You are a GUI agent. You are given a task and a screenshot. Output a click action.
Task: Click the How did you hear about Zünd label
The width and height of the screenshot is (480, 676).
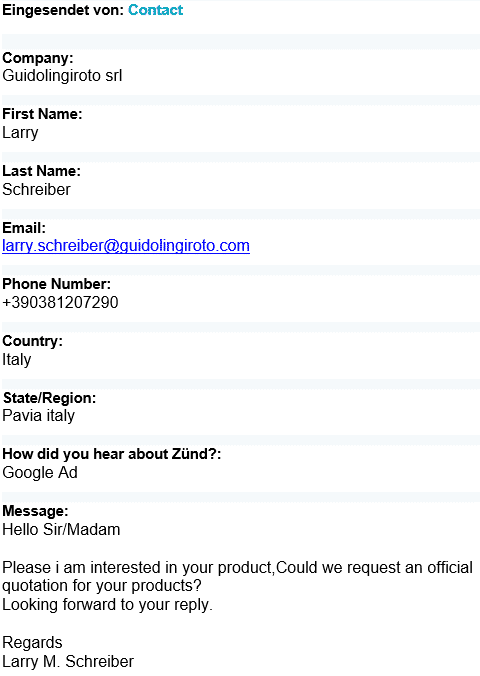112,454
